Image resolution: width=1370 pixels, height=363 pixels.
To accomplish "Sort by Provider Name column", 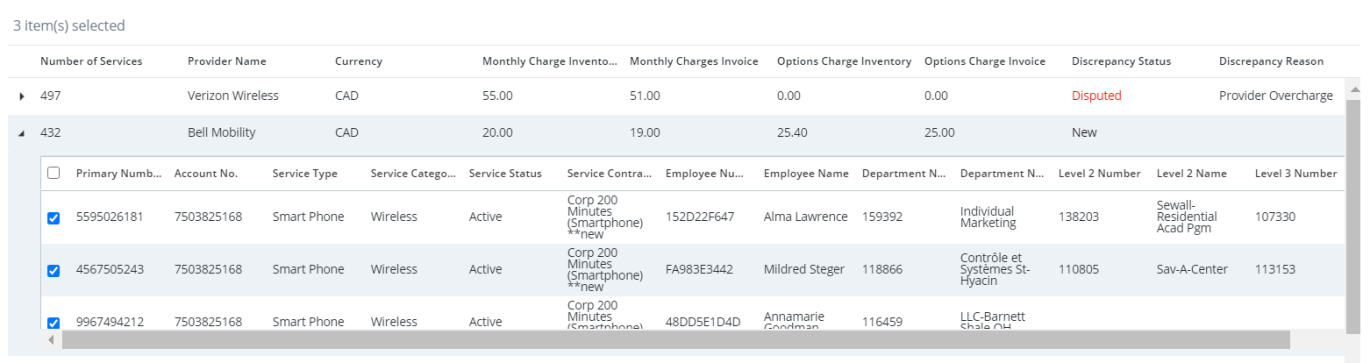I will 227,61.
